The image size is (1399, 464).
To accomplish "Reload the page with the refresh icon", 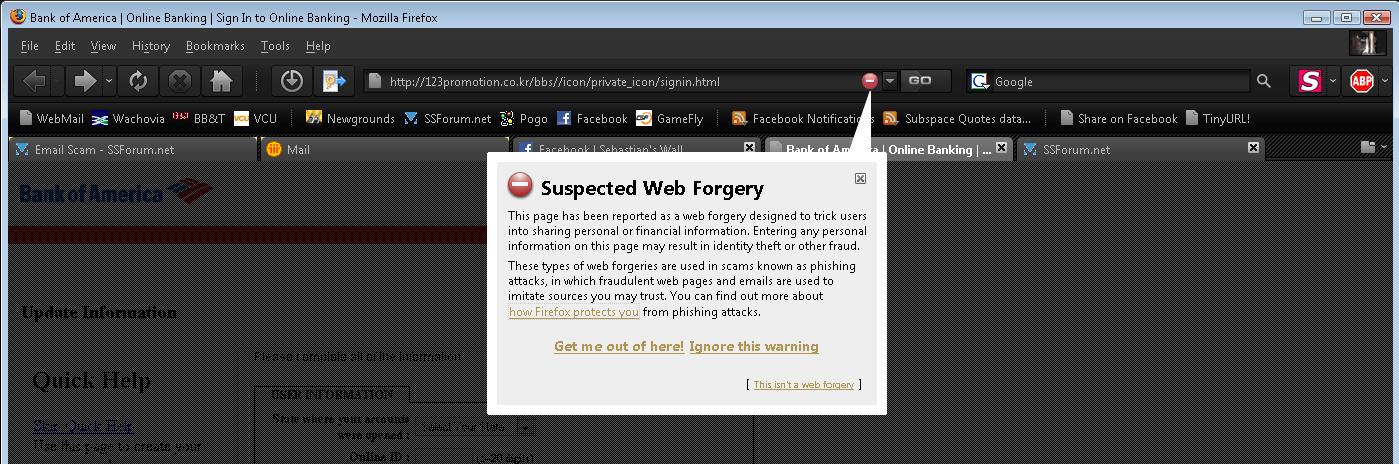I will 138,81.
